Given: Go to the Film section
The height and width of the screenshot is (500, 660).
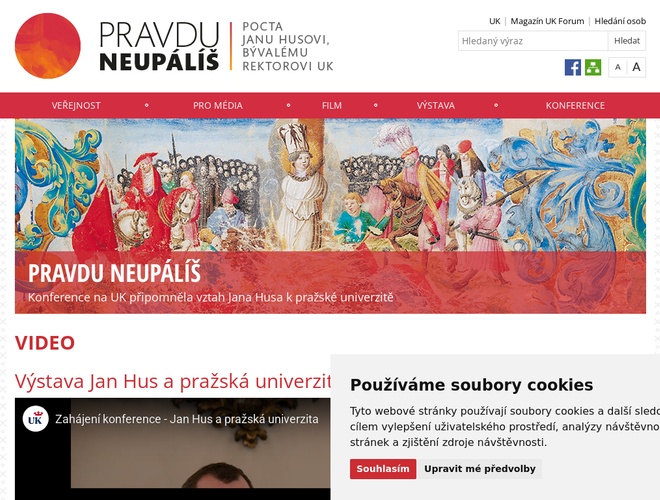Looking at the screenshot, I should pos(332,106).
